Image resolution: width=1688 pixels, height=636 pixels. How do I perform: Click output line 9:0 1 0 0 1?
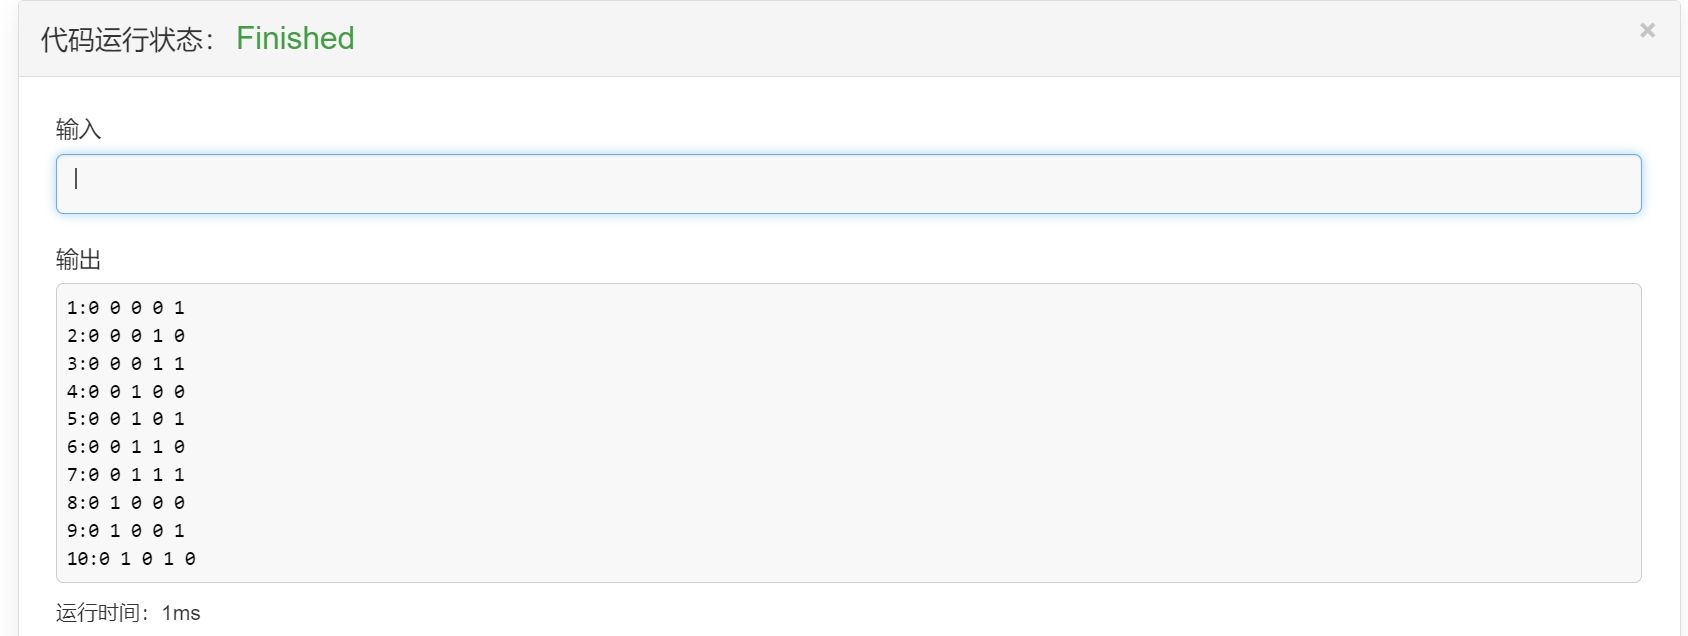pyautogui.click(x=126, y=531)
